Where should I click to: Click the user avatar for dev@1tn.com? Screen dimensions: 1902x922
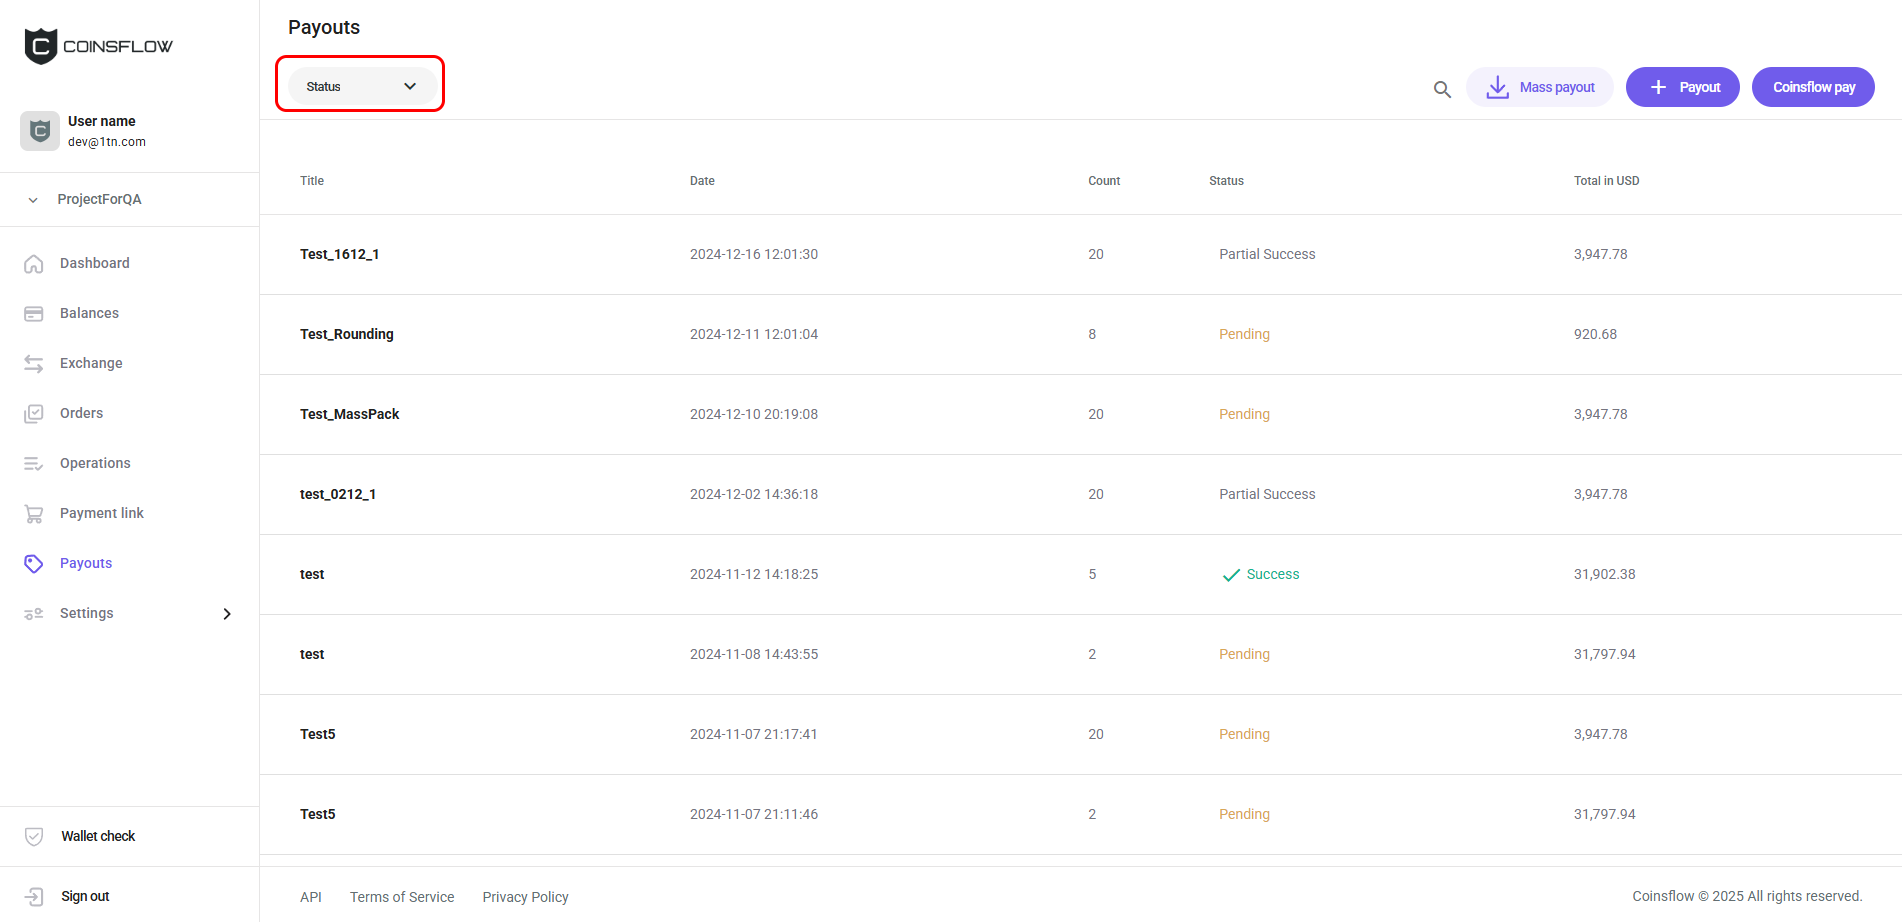(x=39, y=131)
